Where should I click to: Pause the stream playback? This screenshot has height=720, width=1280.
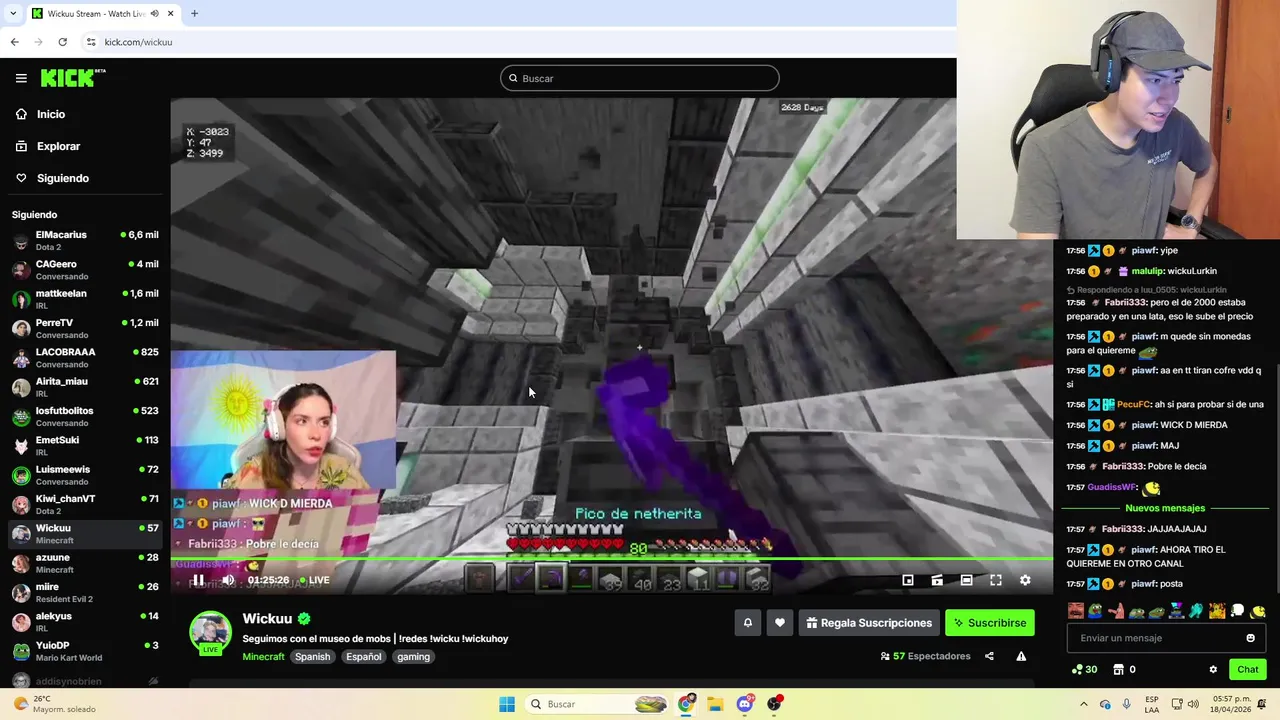point(198,580)
